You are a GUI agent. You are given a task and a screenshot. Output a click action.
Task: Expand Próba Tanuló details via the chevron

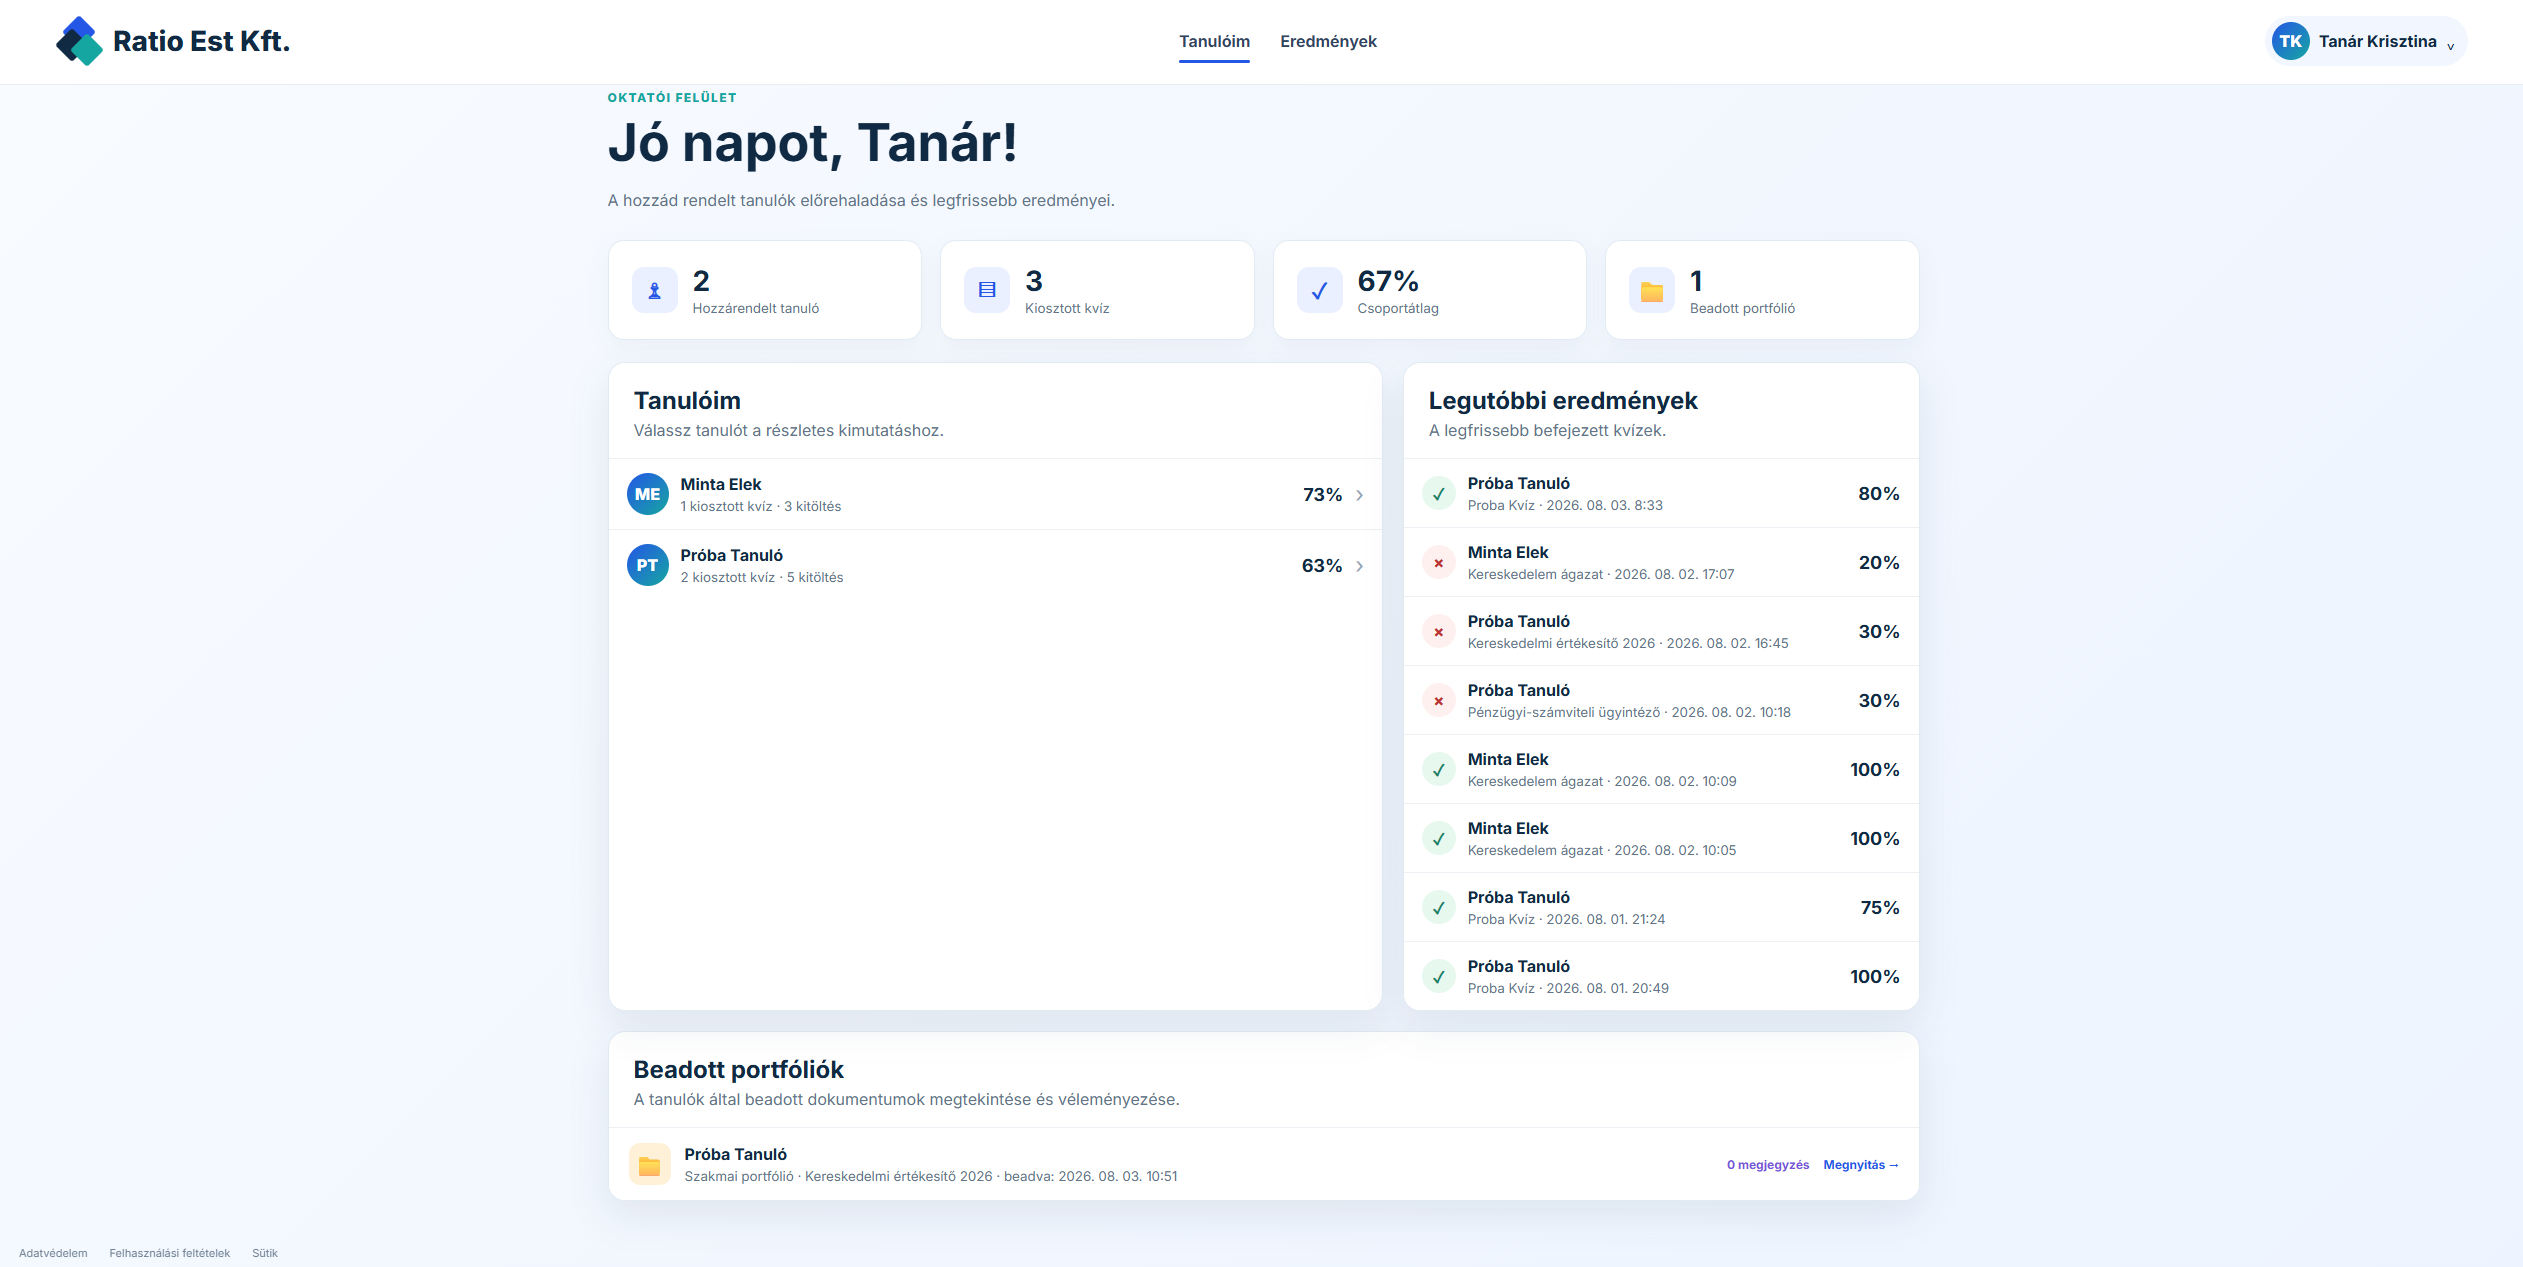pos(1359,566)
